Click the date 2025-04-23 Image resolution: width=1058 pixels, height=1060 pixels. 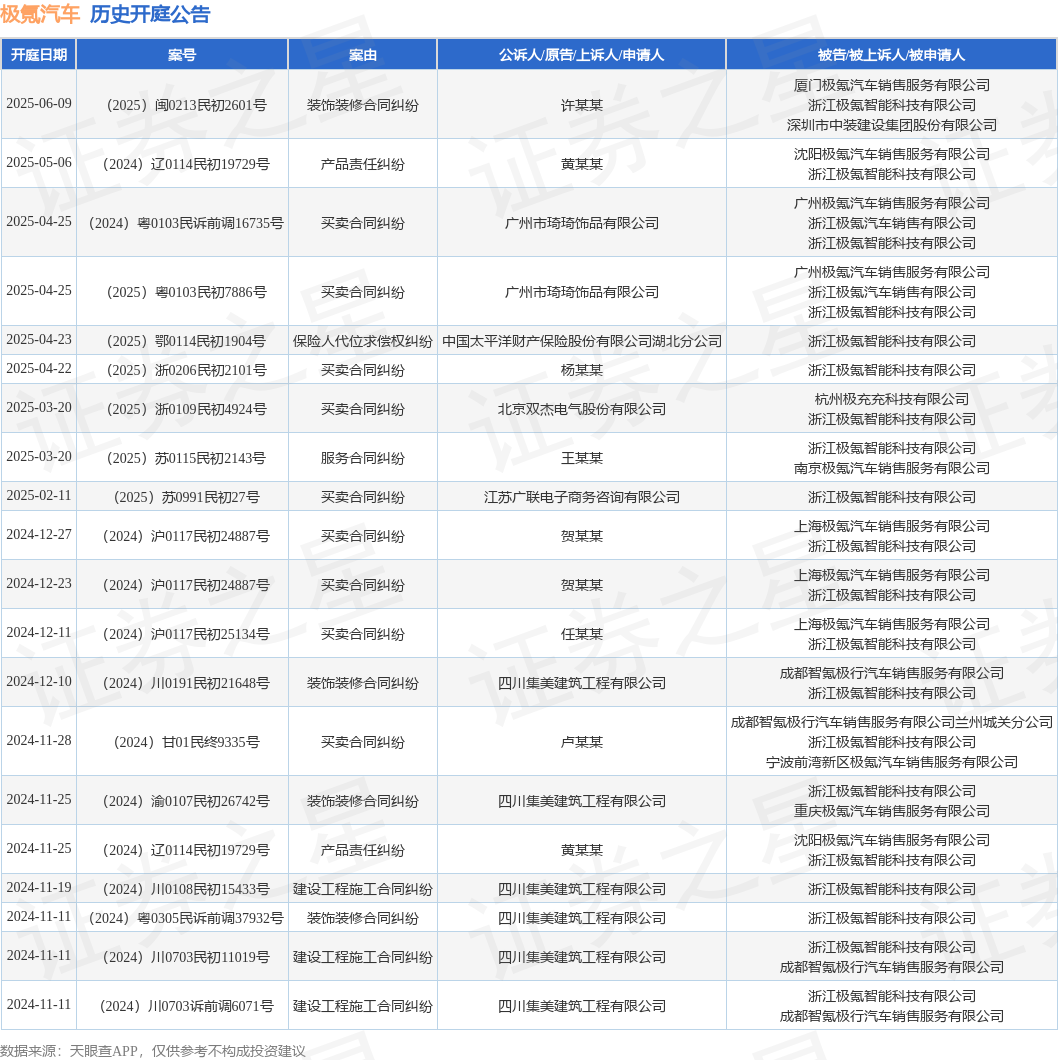coord(39,339)
